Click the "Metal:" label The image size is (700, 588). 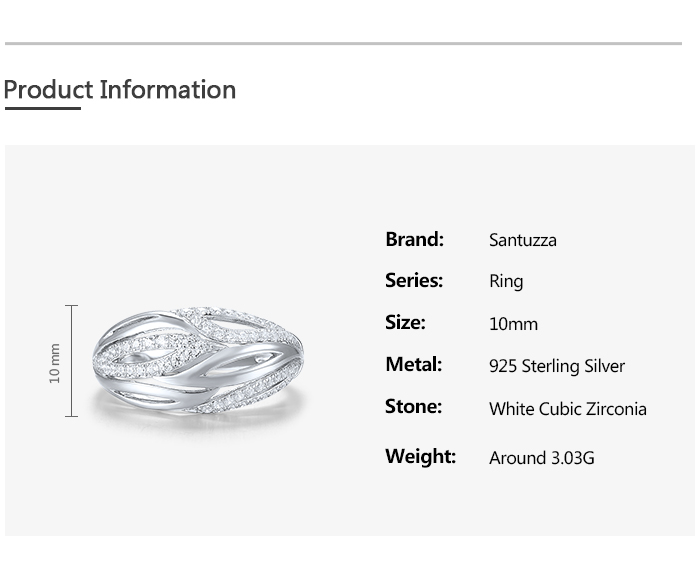(x=413, y=365)
